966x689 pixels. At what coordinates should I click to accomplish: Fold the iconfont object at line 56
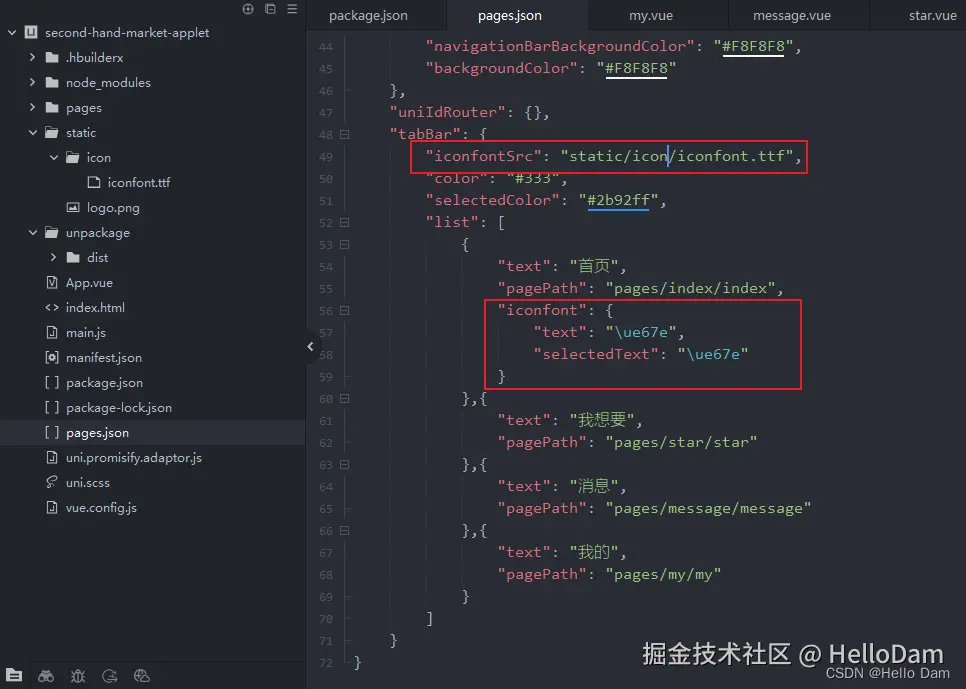point(344,311)
